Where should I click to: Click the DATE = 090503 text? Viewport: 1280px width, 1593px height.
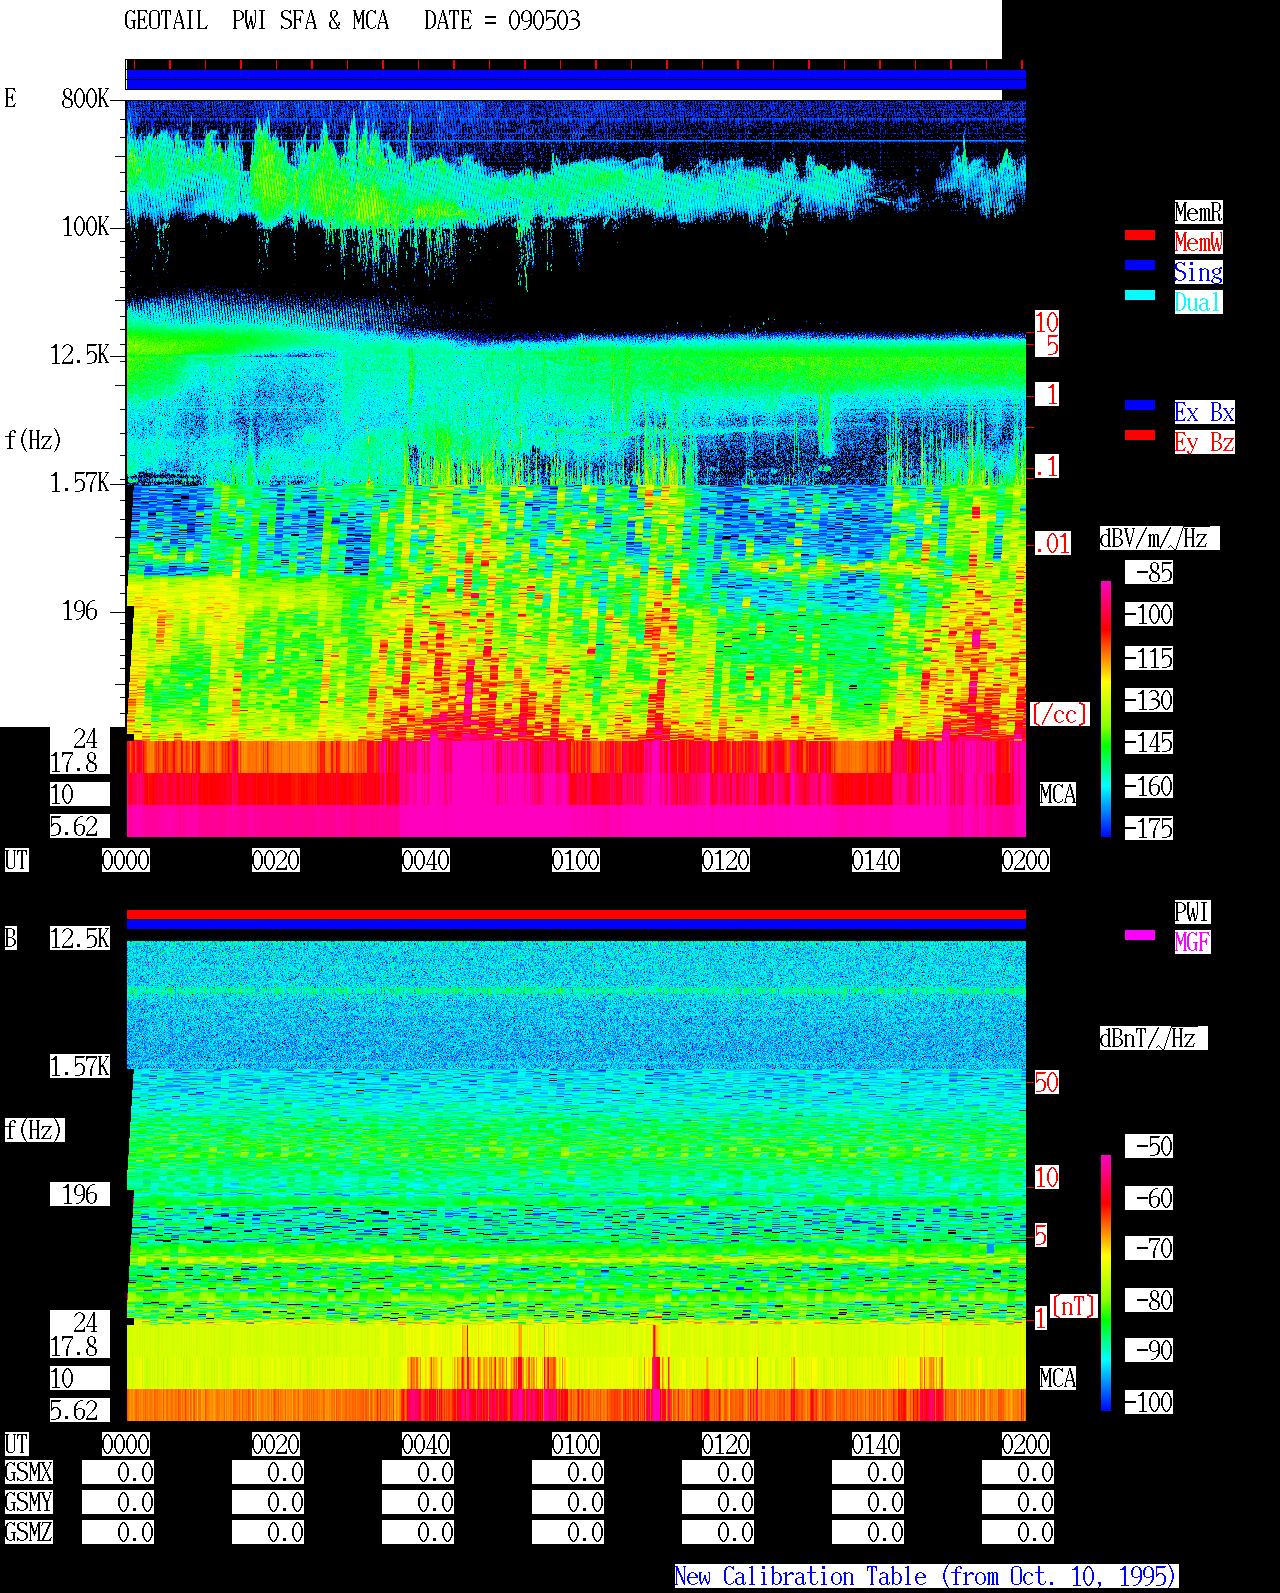point(502,21)
